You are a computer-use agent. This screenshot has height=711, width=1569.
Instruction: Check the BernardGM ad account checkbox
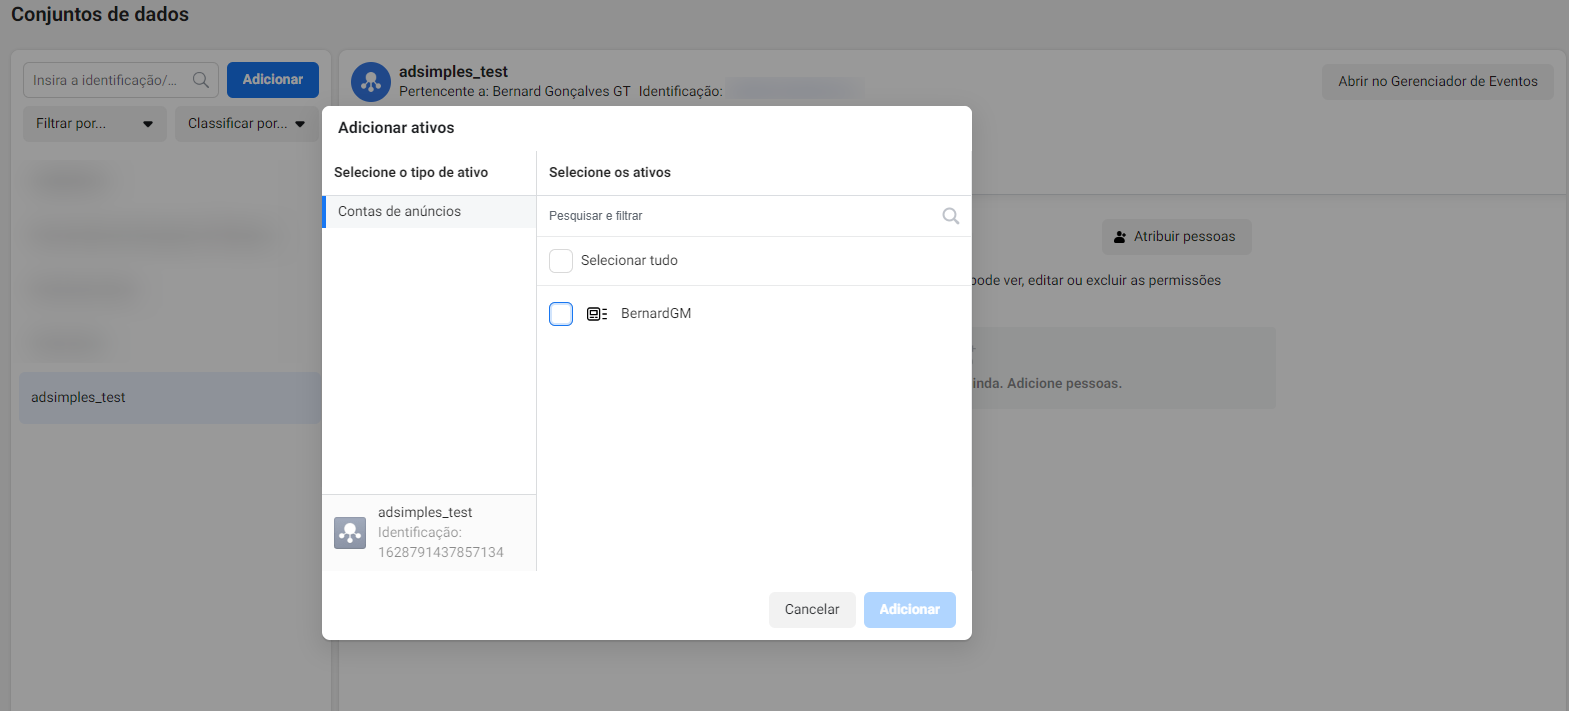click(561, 314)
